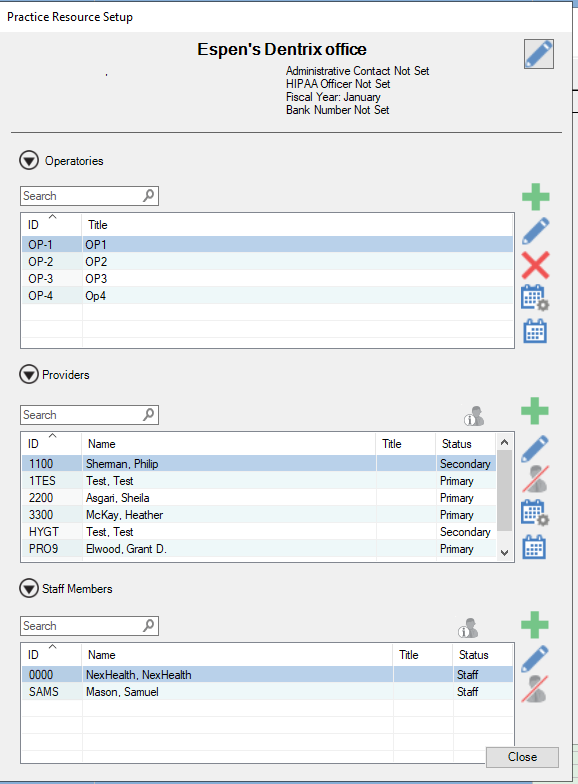Collapse the Staff Members section

click(x=29, y=588)
